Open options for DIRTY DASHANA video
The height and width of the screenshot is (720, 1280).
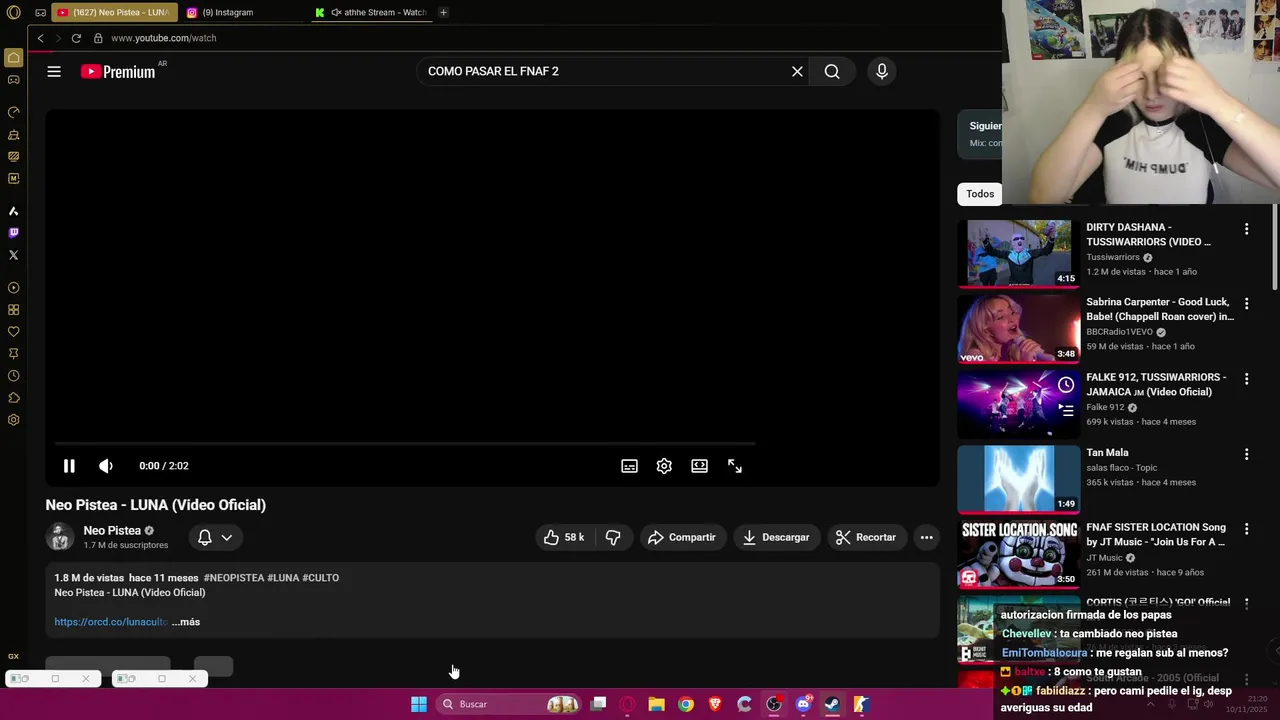coord(1246,229)
